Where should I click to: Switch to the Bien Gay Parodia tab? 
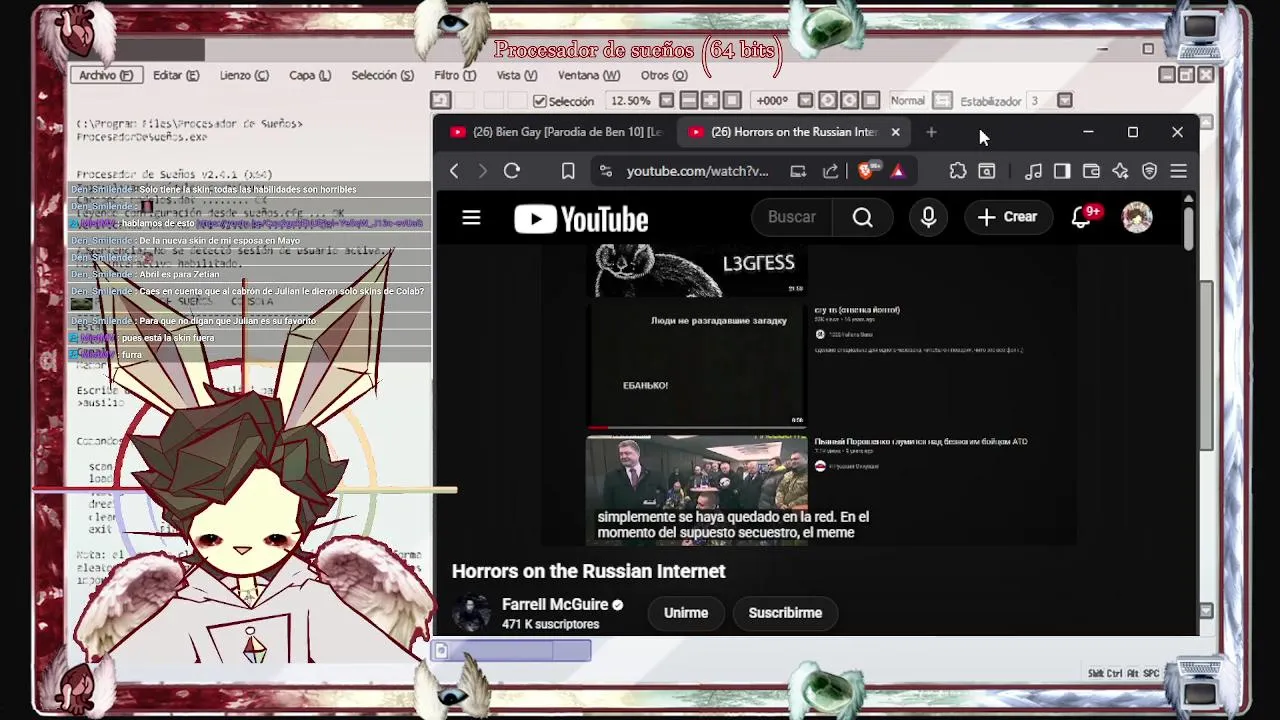556,132
